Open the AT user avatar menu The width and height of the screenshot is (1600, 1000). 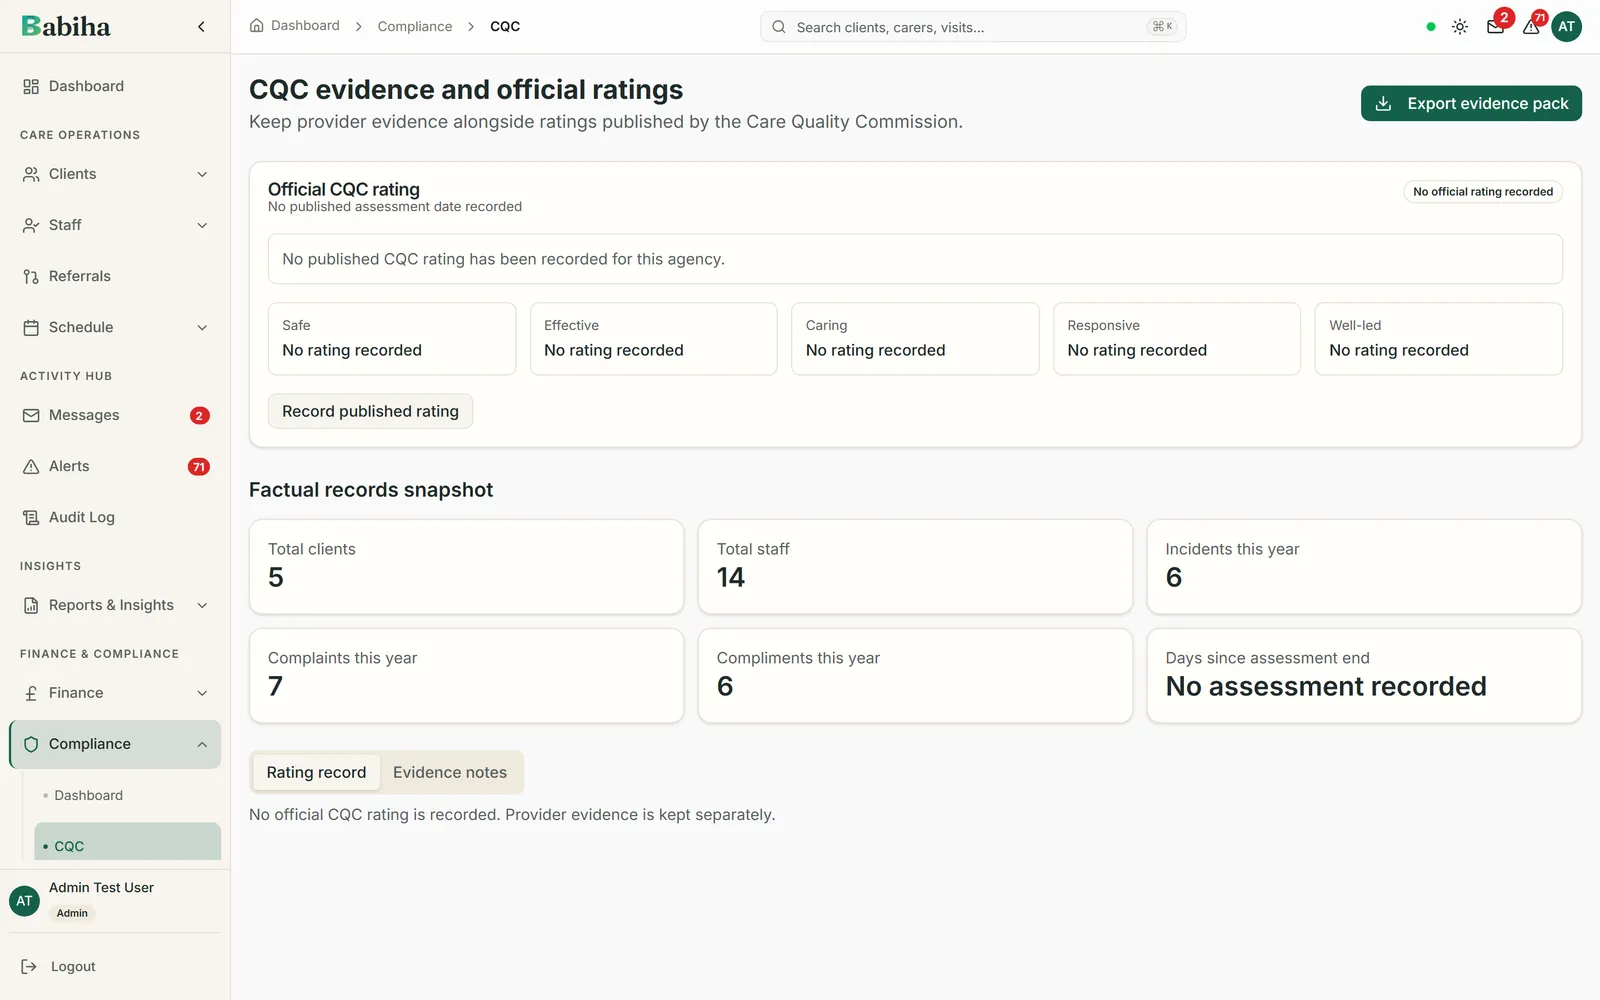1567,27
